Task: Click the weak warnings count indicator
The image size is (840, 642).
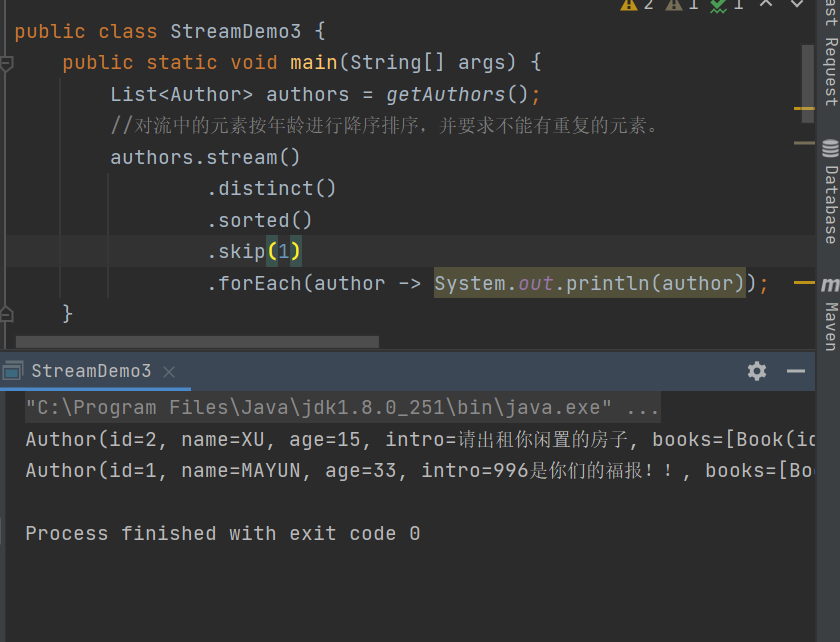Action: 682,5
